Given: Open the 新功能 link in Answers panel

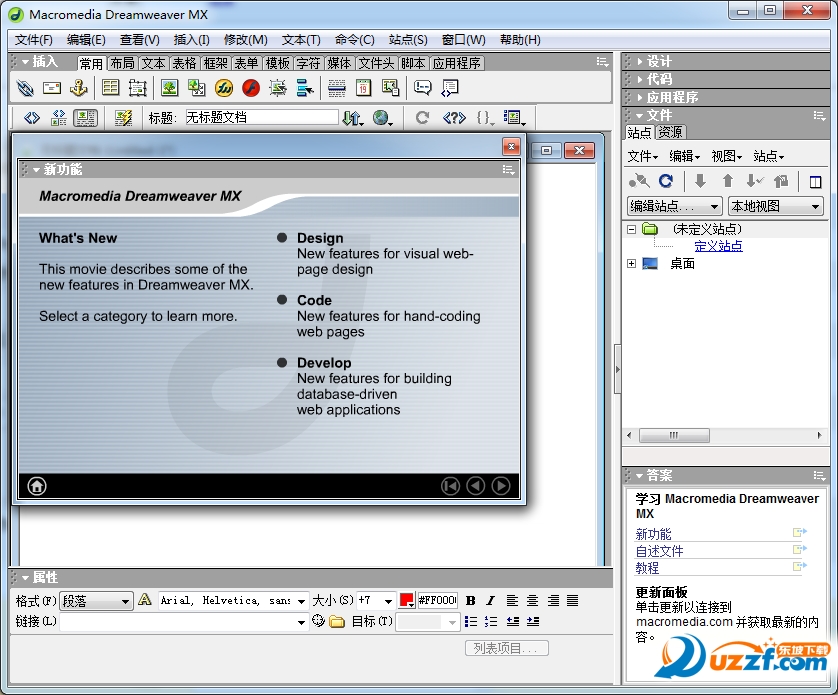Looking at the screenshot, I should (653, 534).
